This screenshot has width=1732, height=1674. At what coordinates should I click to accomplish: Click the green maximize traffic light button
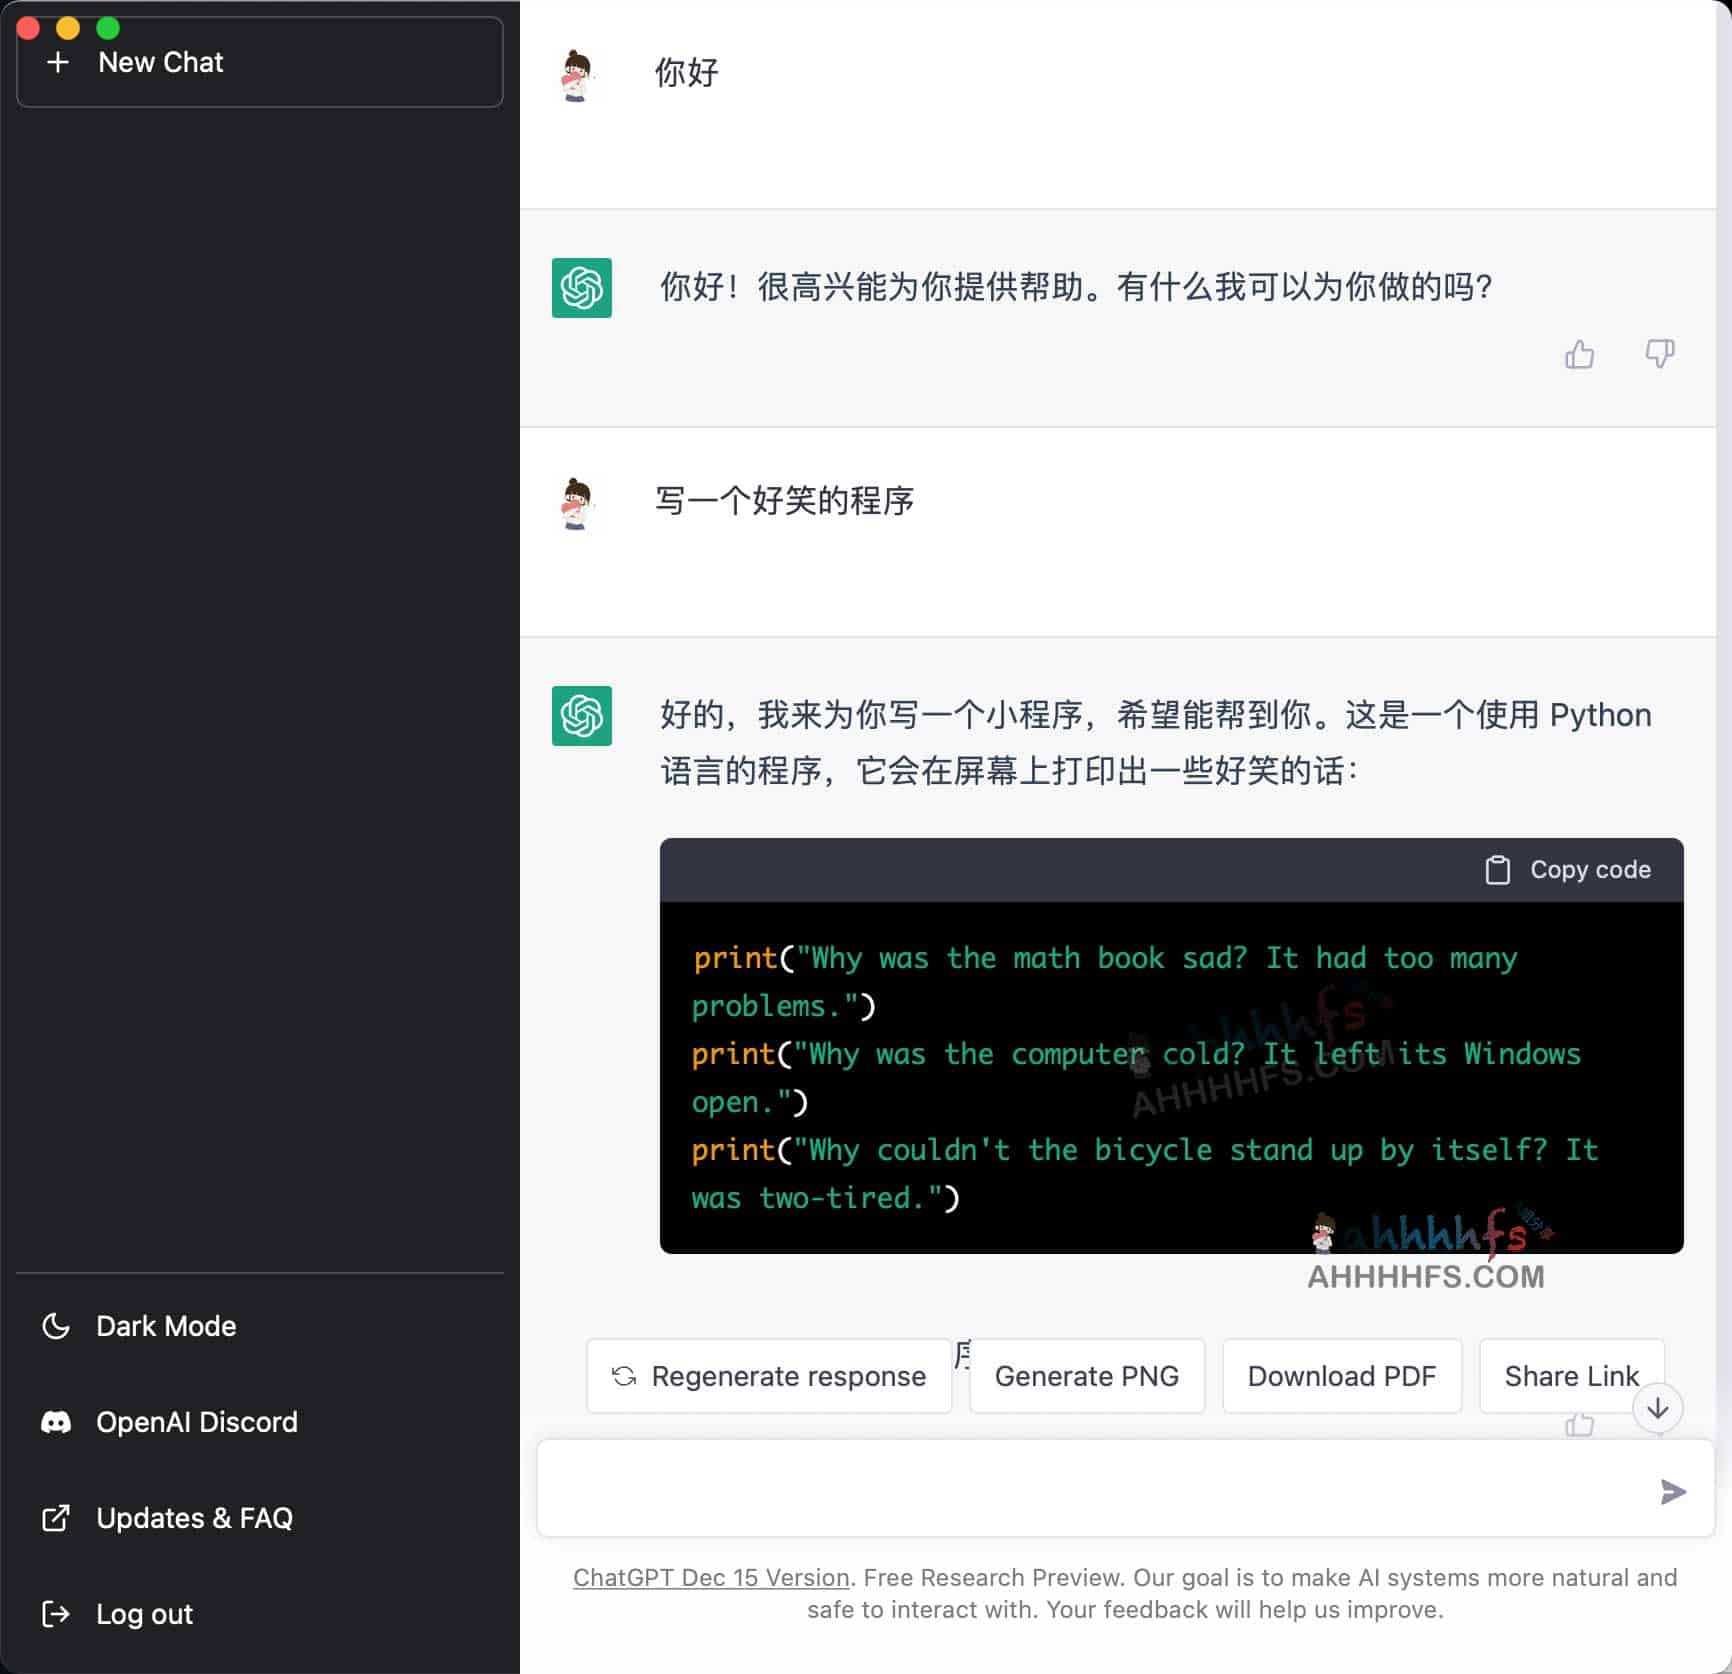pyautogui.click(x=105, y=30)
